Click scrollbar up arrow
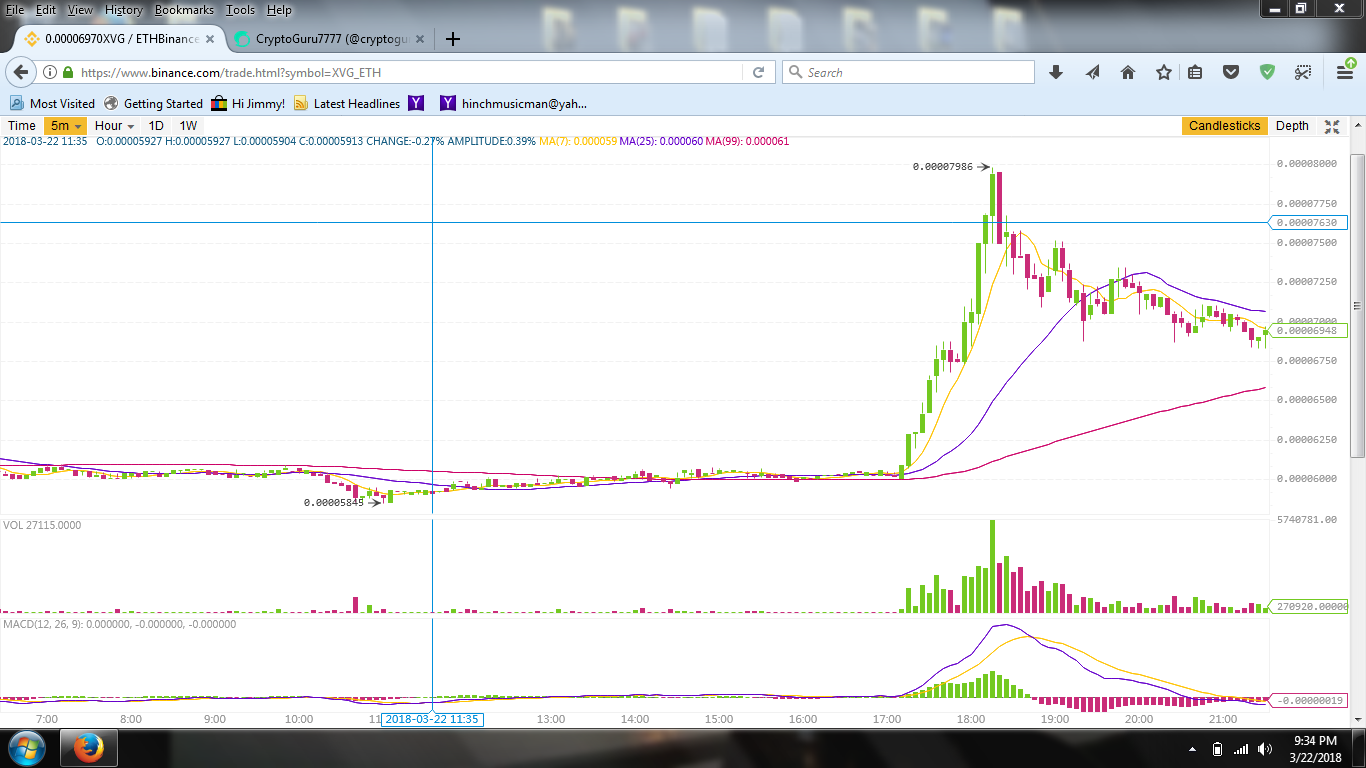 pos(1357,126)
